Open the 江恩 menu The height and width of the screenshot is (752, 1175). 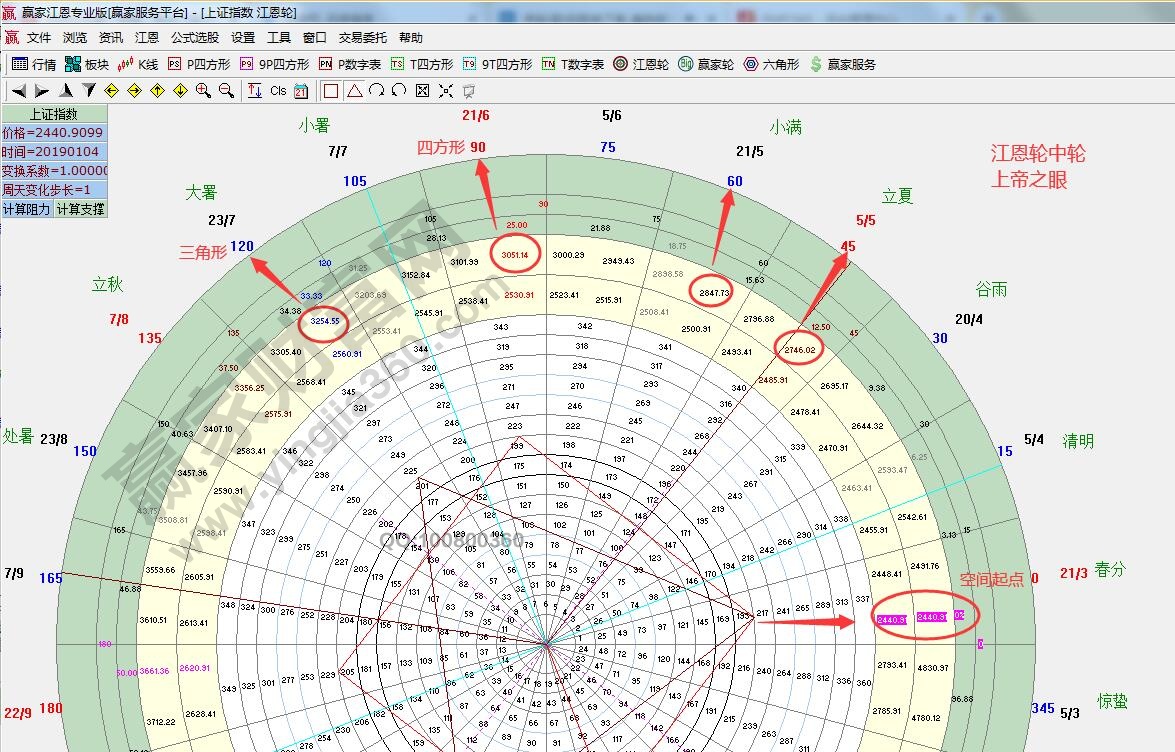coord(147,38)
